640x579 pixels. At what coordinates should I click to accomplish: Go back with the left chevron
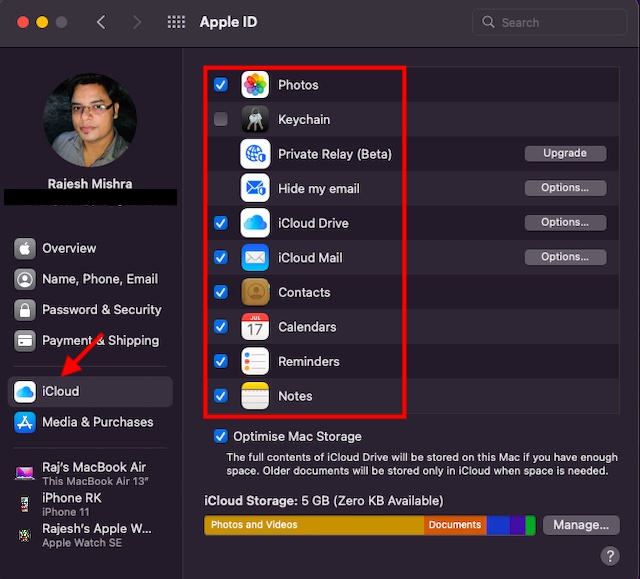point(101,22)
